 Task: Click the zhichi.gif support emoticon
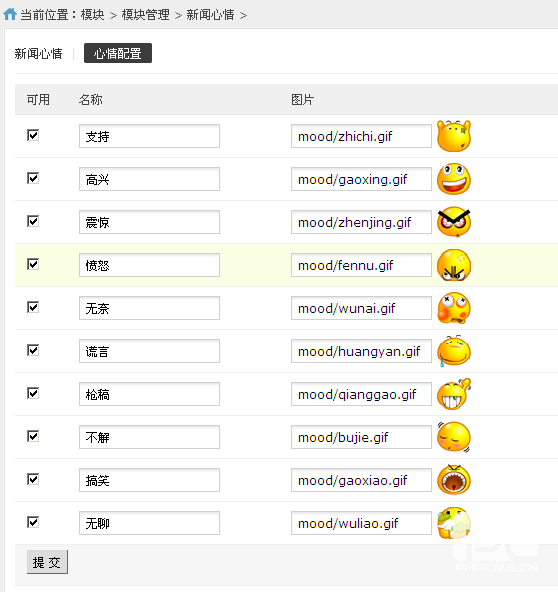(x=454, y=136)
